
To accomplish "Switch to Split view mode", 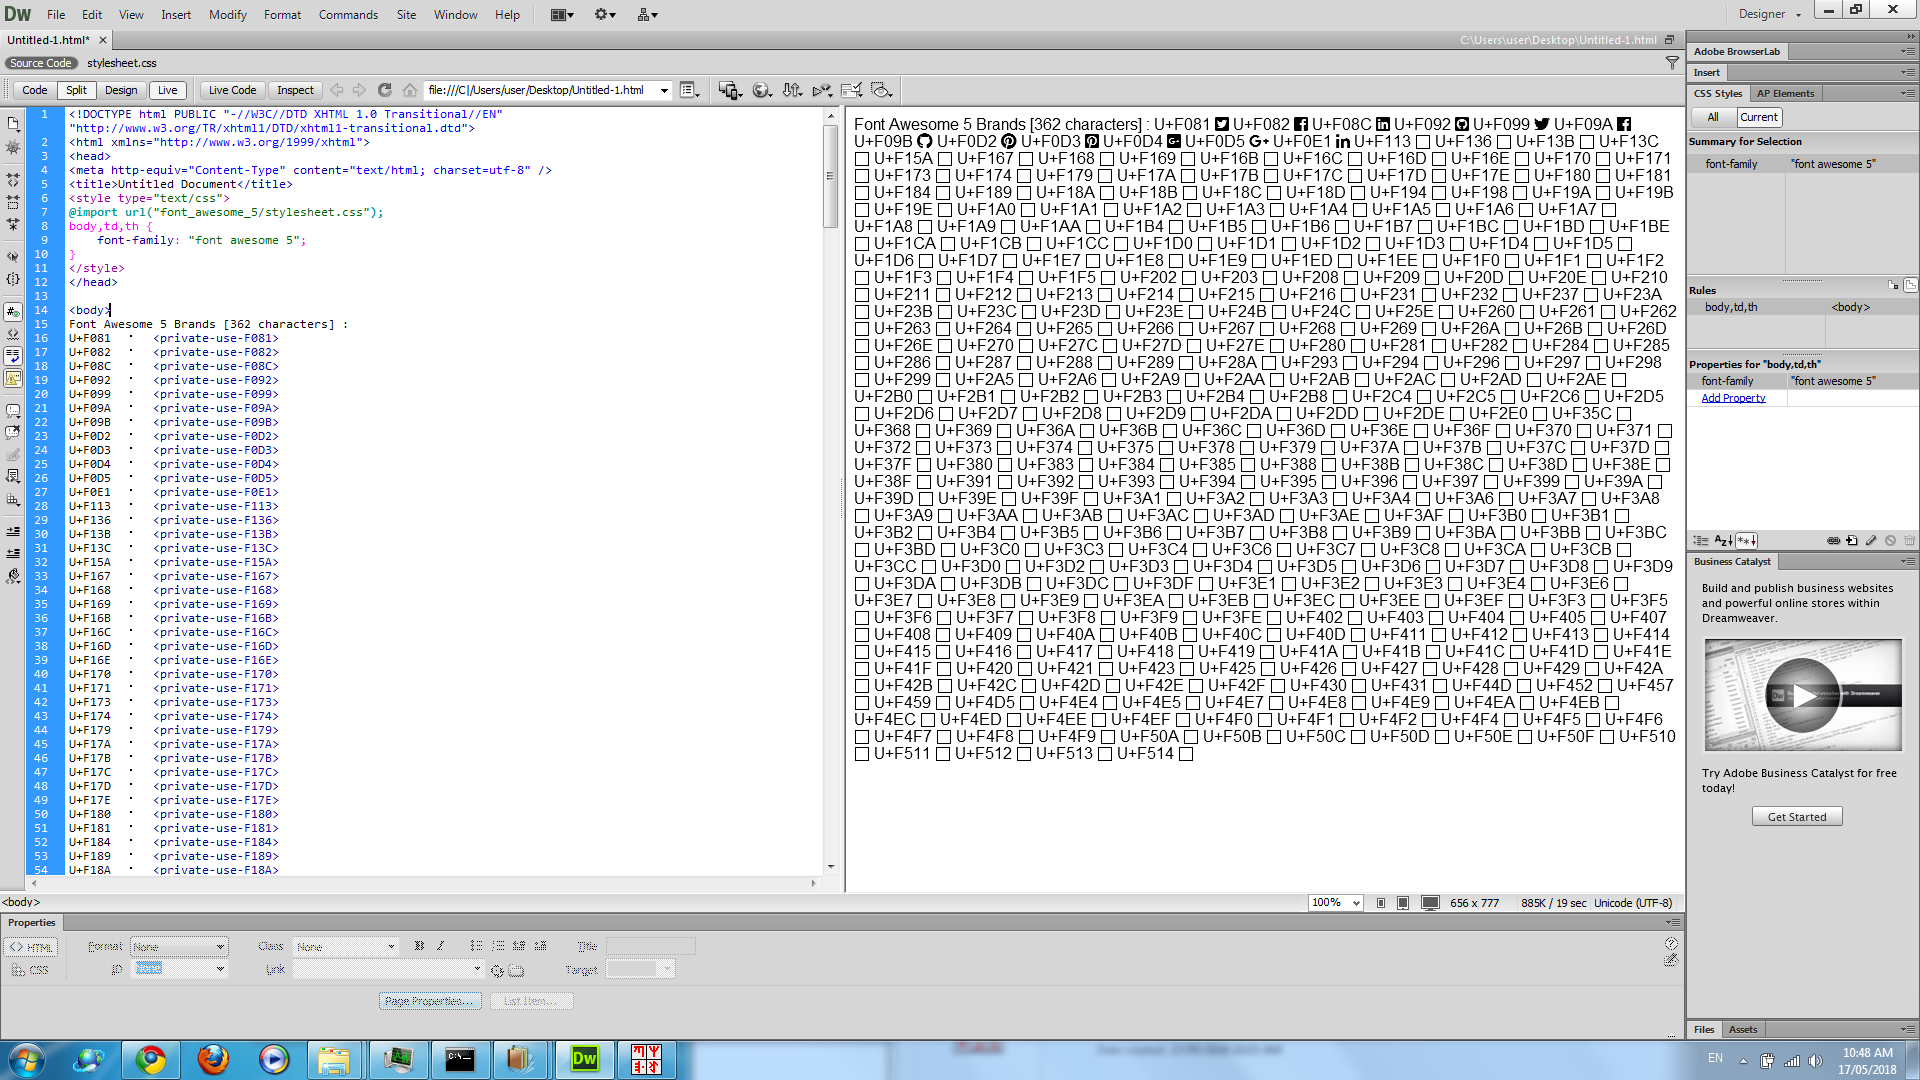I will pos(76,90).
